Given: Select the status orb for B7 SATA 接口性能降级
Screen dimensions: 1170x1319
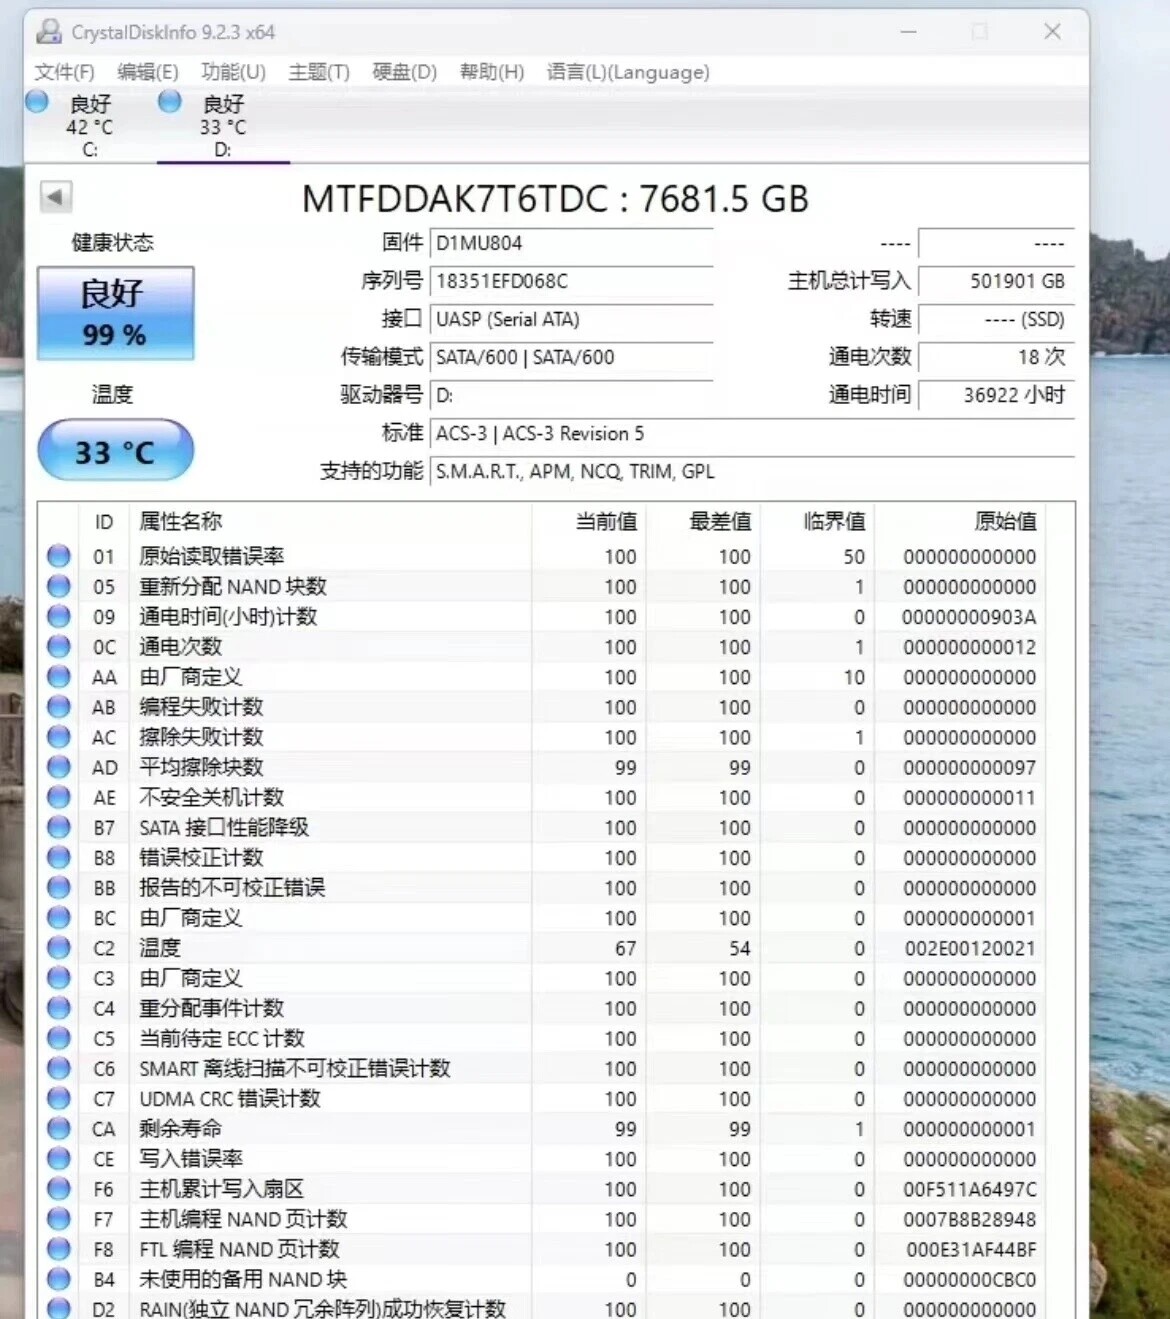Looking at the screenshot, I should (x=59, y=827).
